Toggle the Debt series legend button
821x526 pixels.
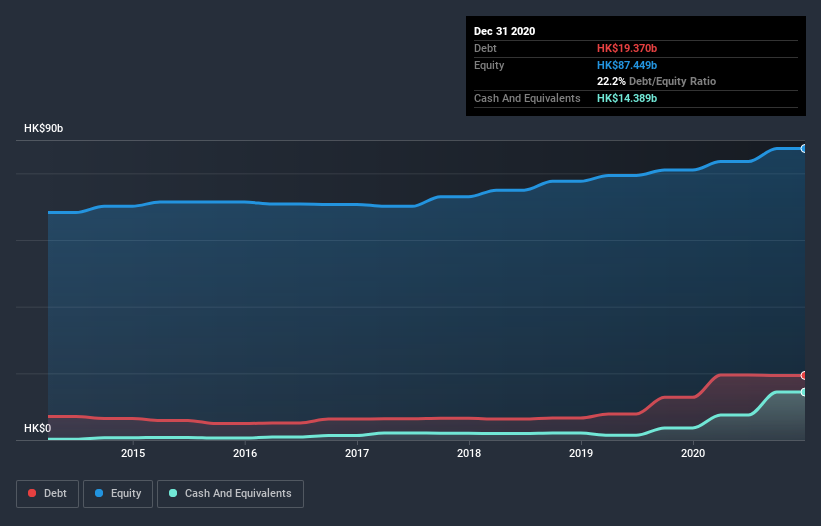47,494
